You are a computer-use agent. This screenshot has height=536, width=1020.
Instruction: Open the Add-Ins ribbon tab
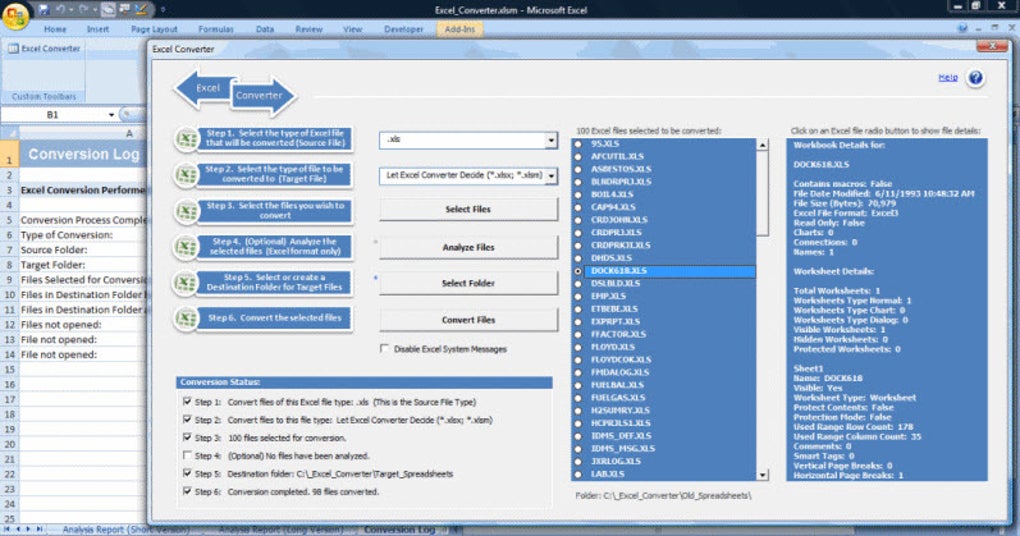(460, 29)
